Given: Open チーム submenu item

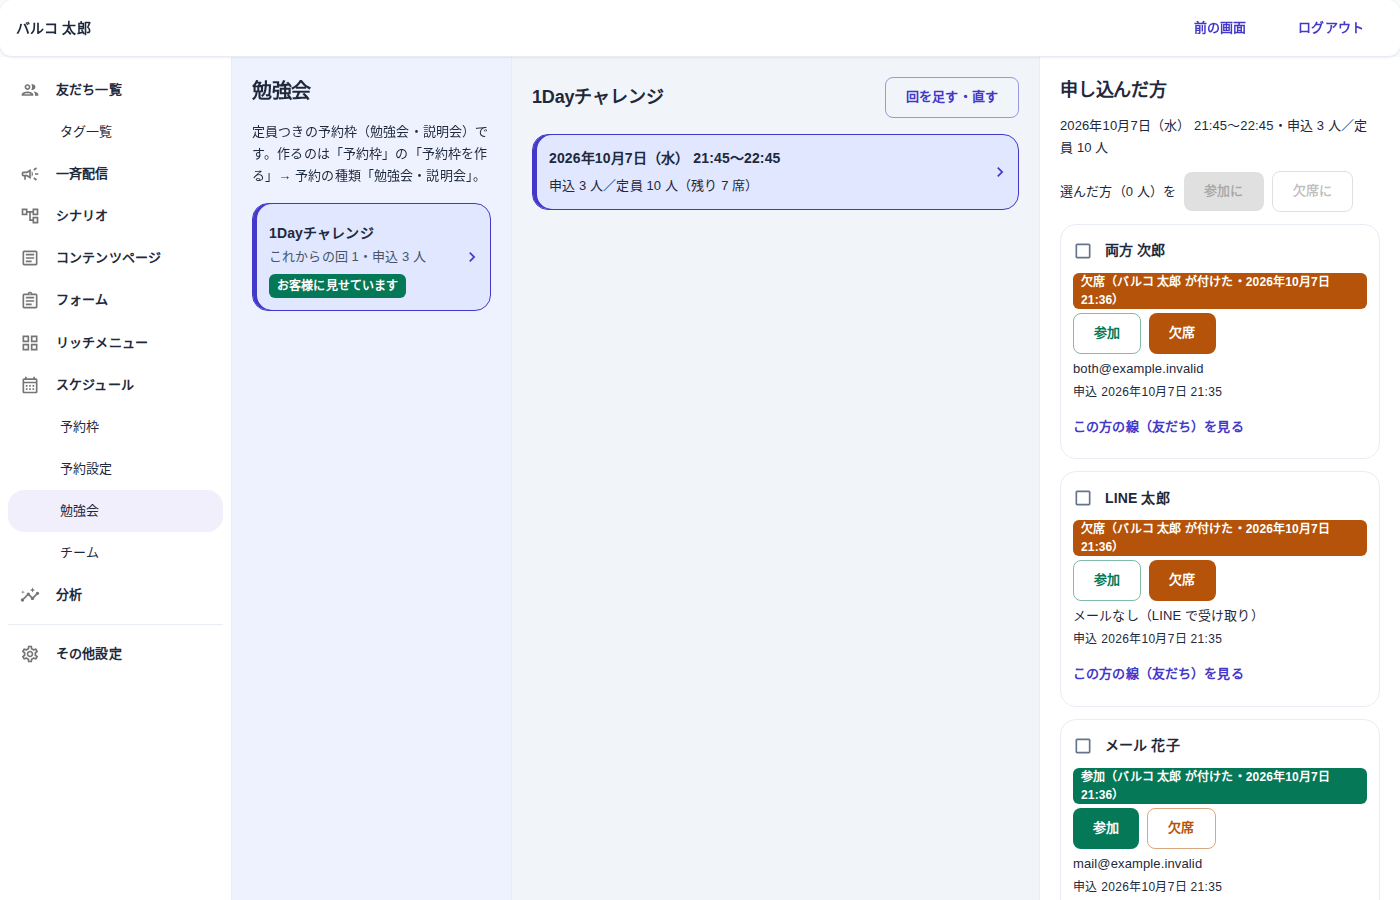Looking at the screenshot, I should (x=115, y=553).
